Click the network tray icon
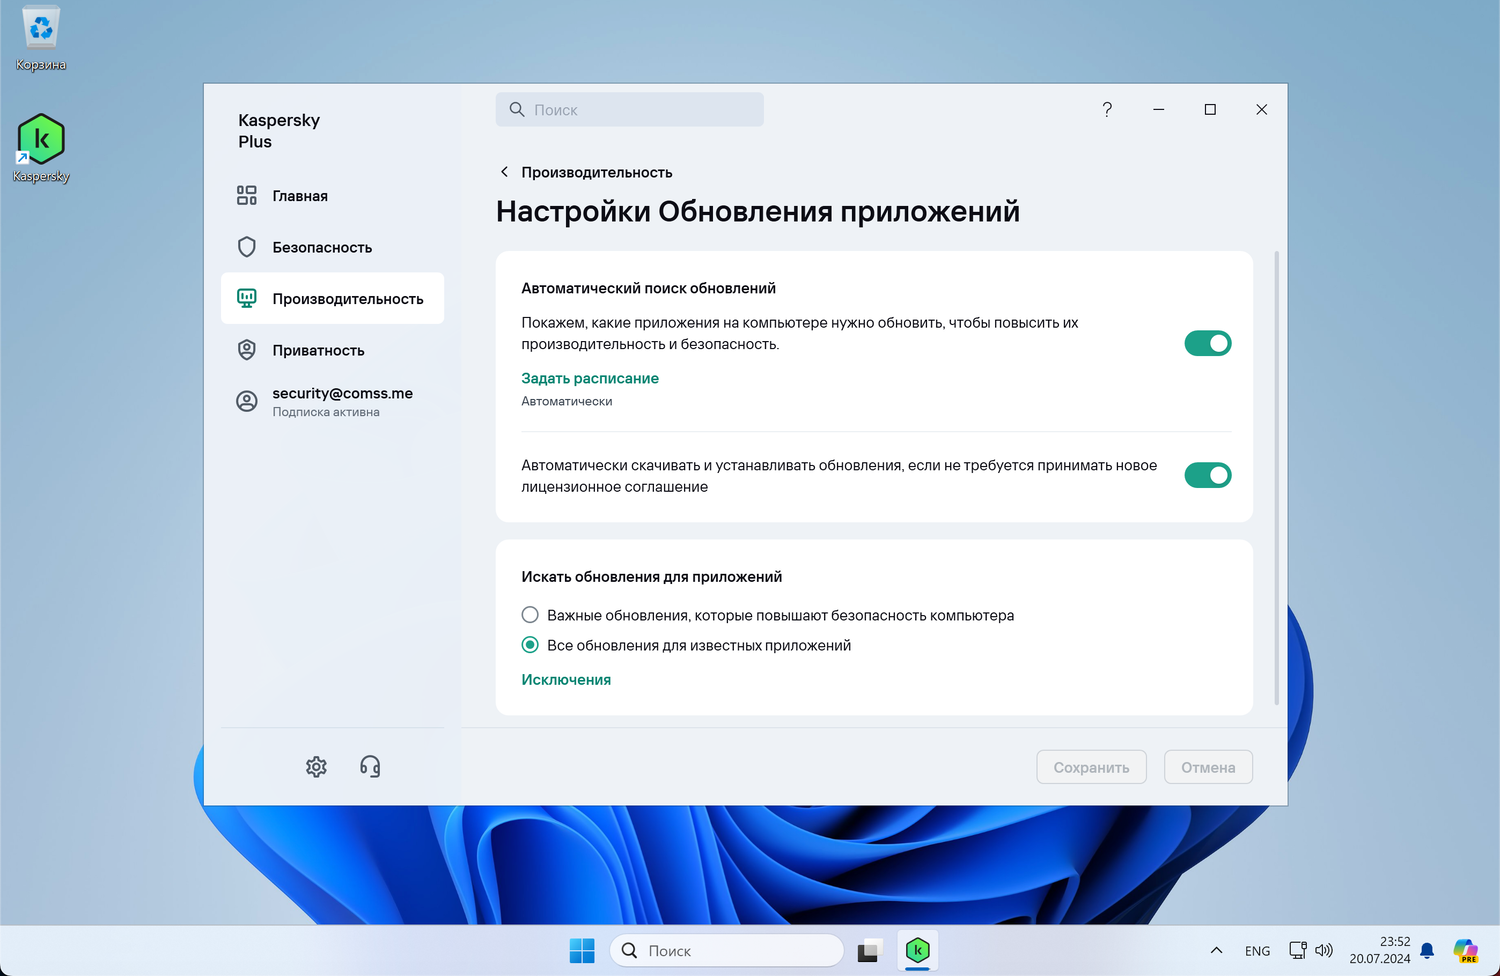The width and height of the screenshot is (1500, 976). (x=1297, y=950)
